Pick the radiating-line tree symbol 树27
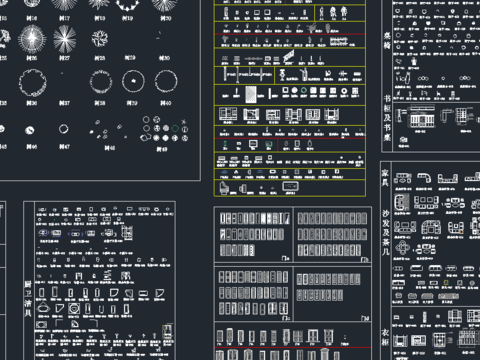480x360 pixels. coord(65,39)
